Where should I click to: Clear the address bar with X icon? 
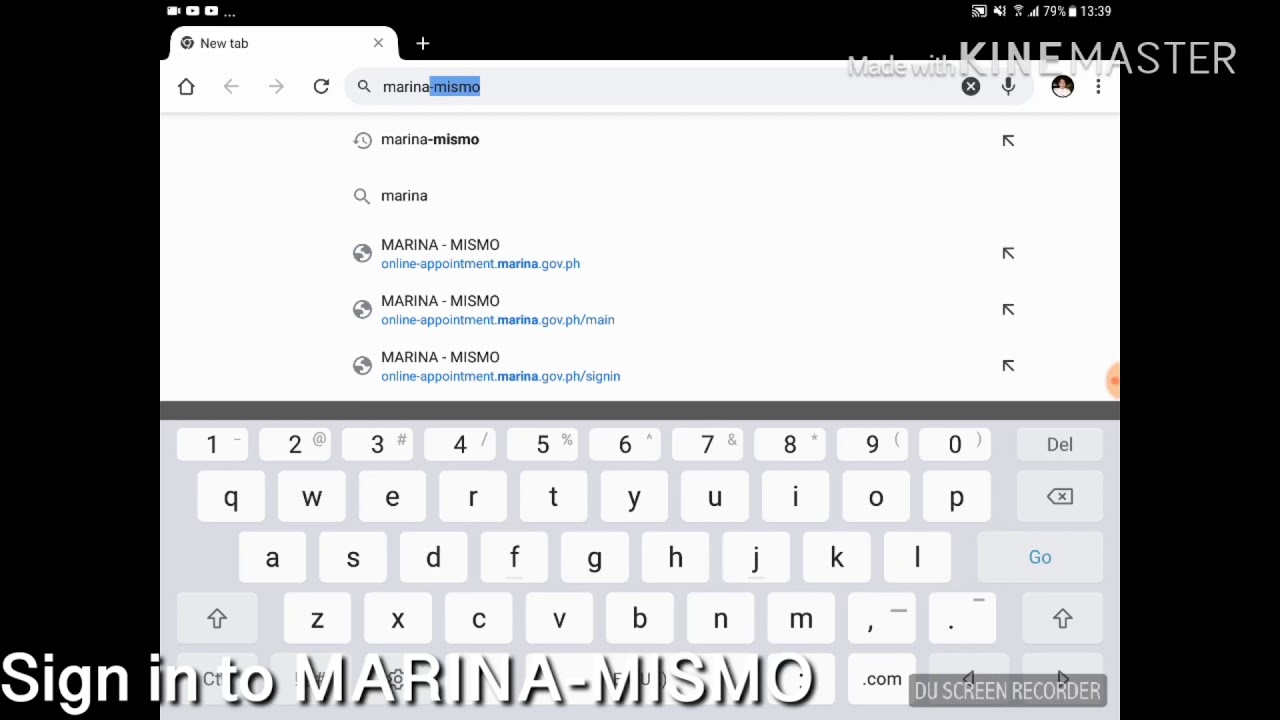971,87
